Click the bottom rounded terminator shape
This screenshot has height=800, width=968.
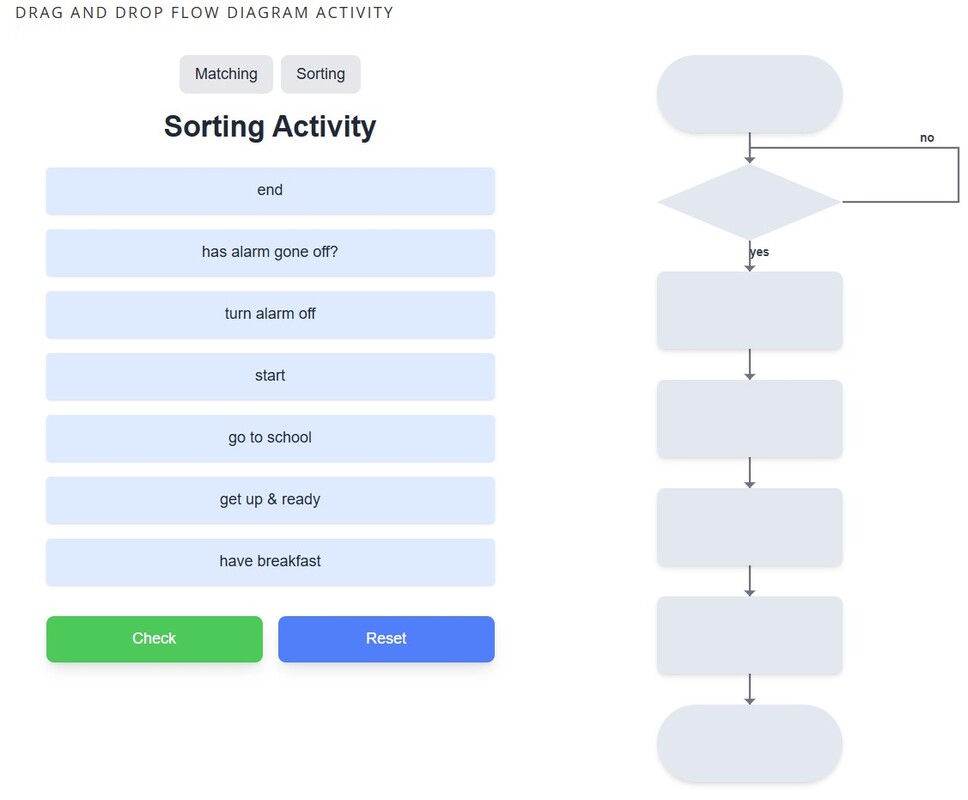click(749, 744)
